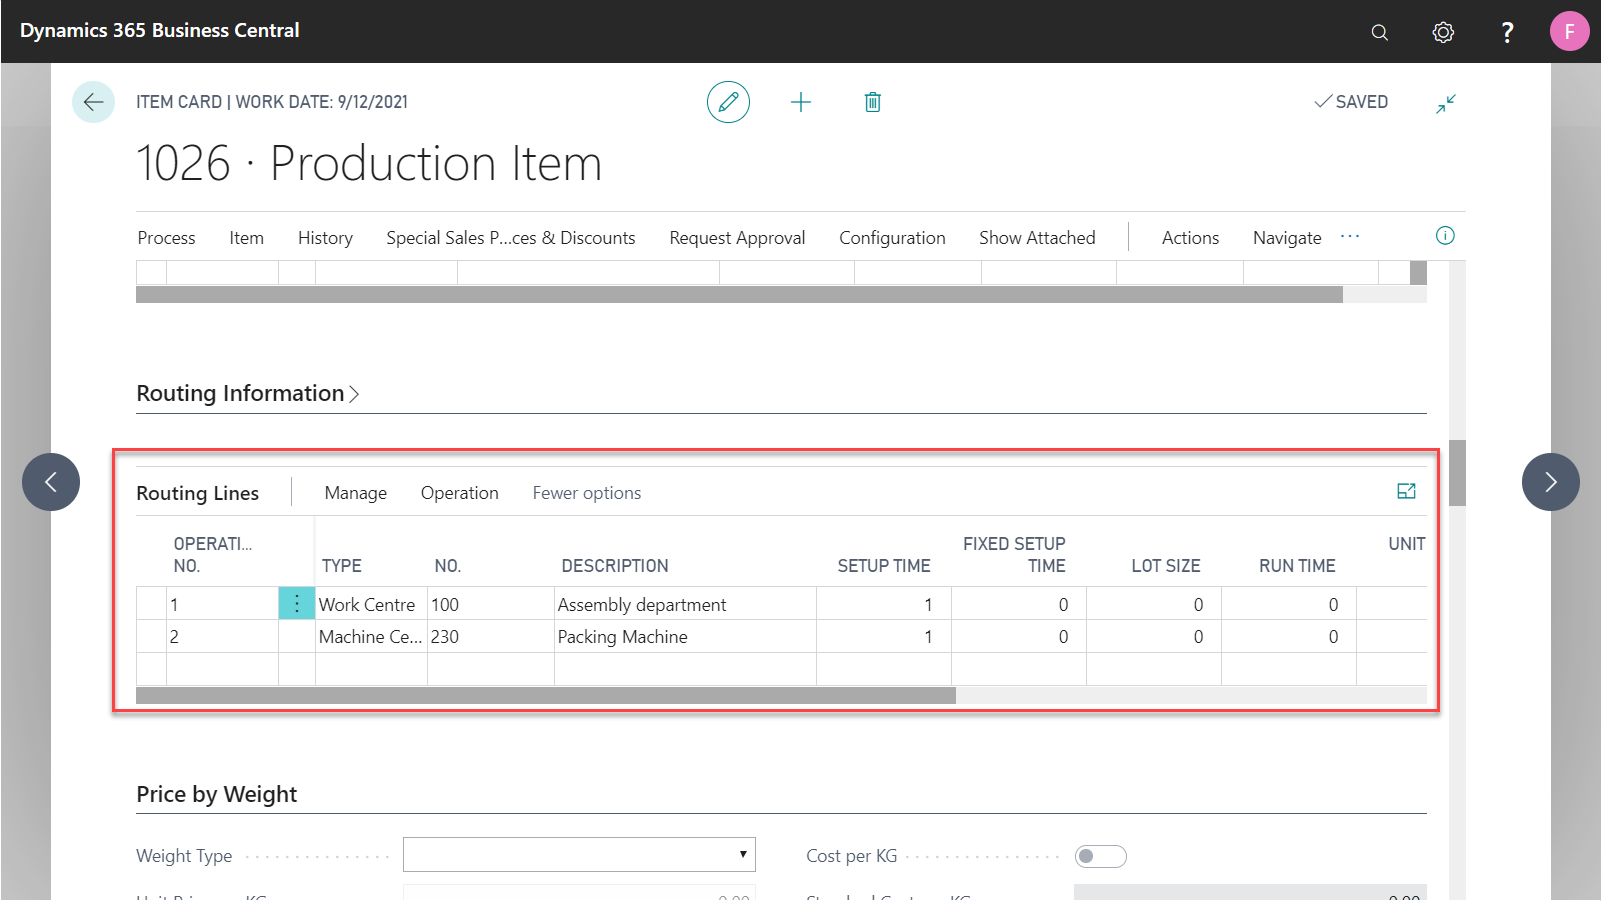Delete item with the trash icon

pos(873,102)
